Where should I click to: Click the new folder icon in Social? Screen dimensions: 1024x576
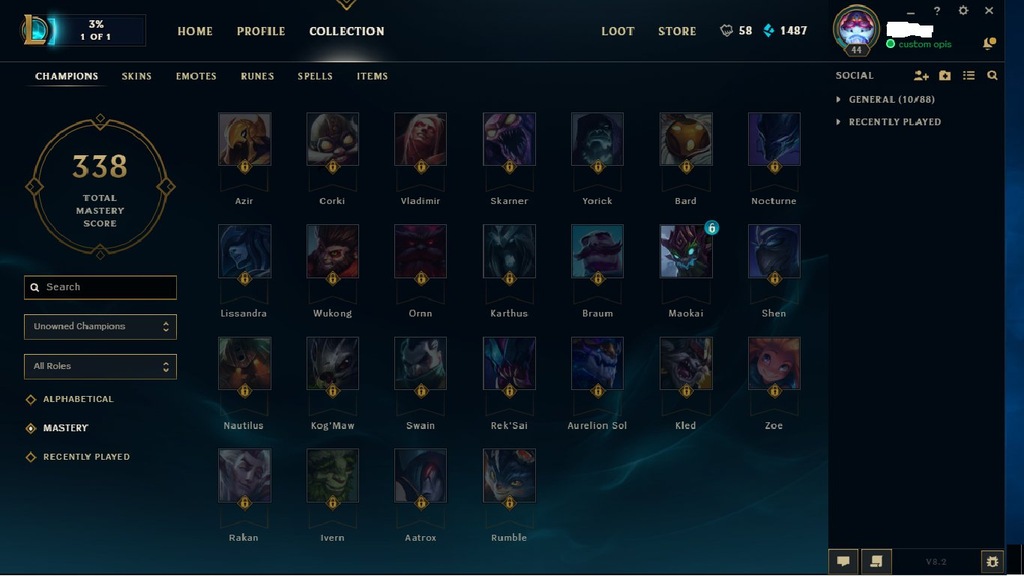[x=945, y=76]
